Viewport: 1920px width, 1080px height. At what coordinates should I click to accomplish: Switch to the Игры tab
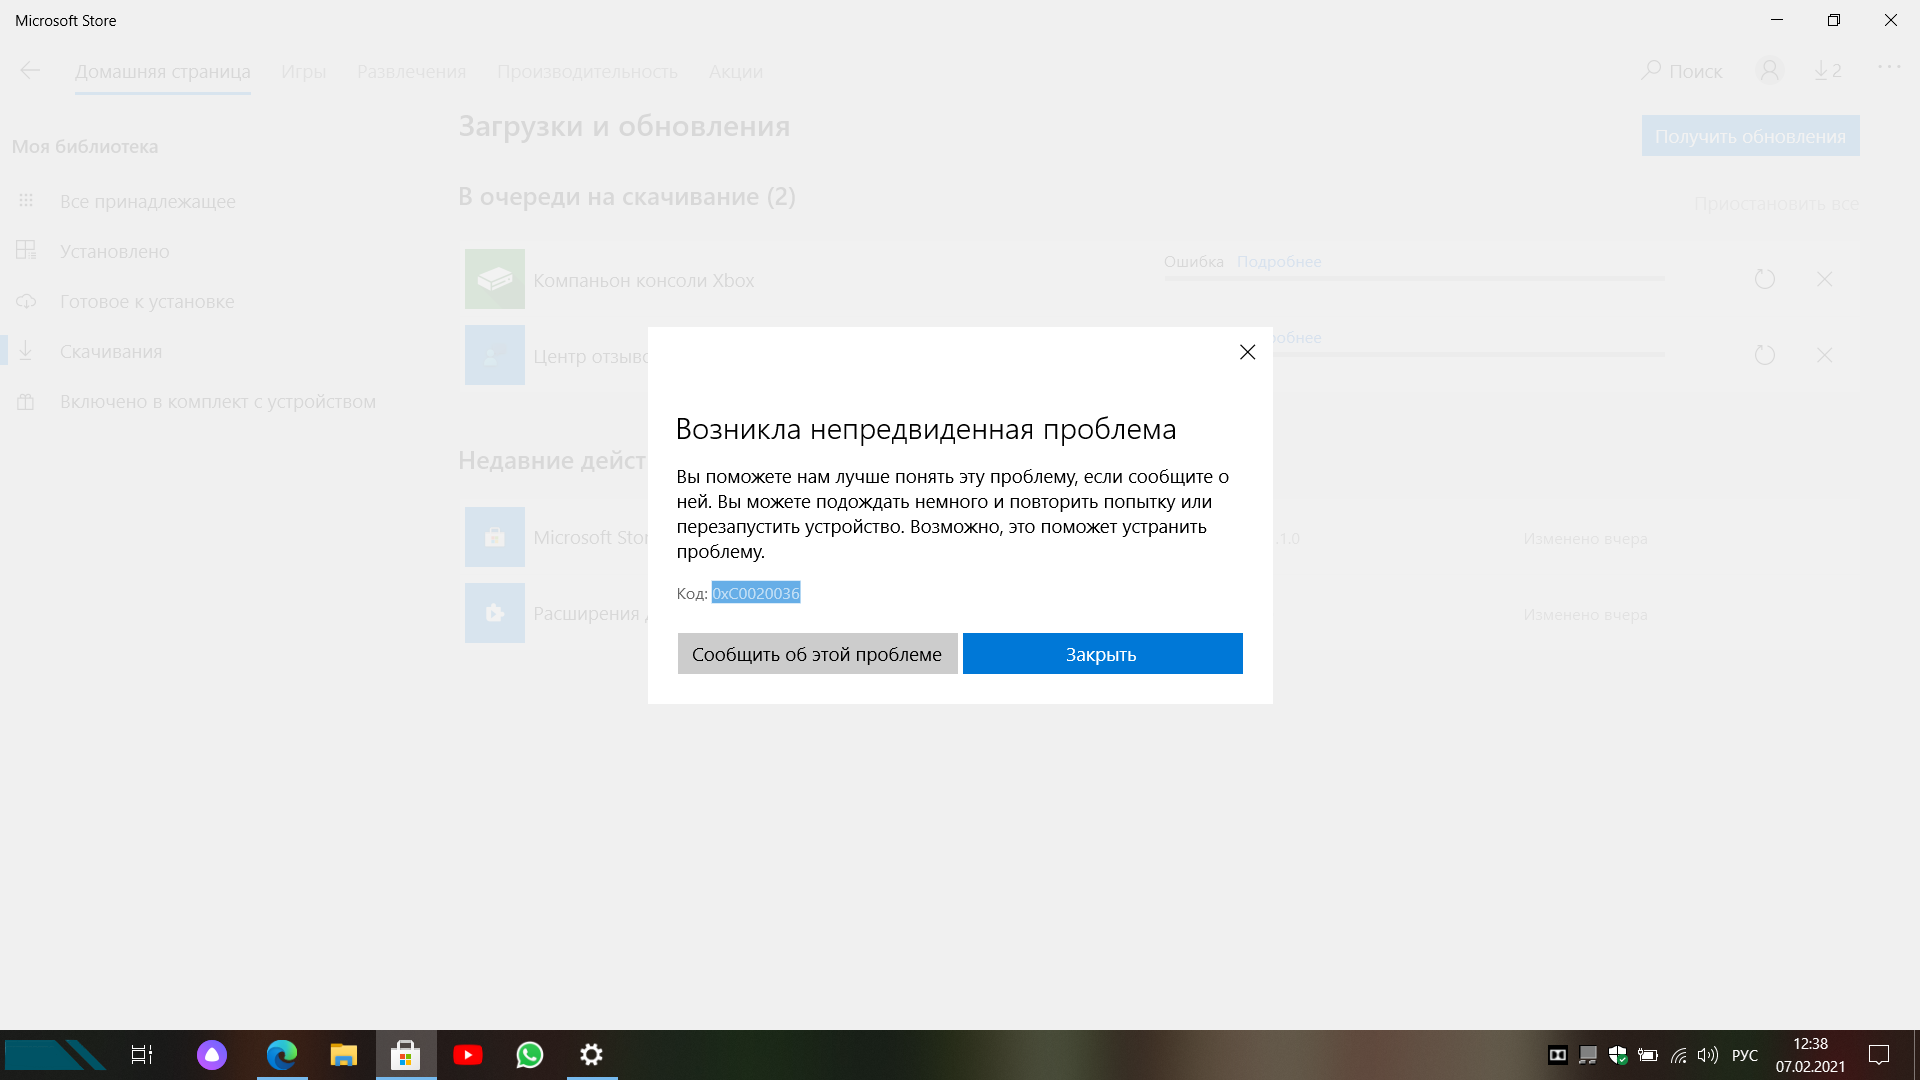pos(304,72)
